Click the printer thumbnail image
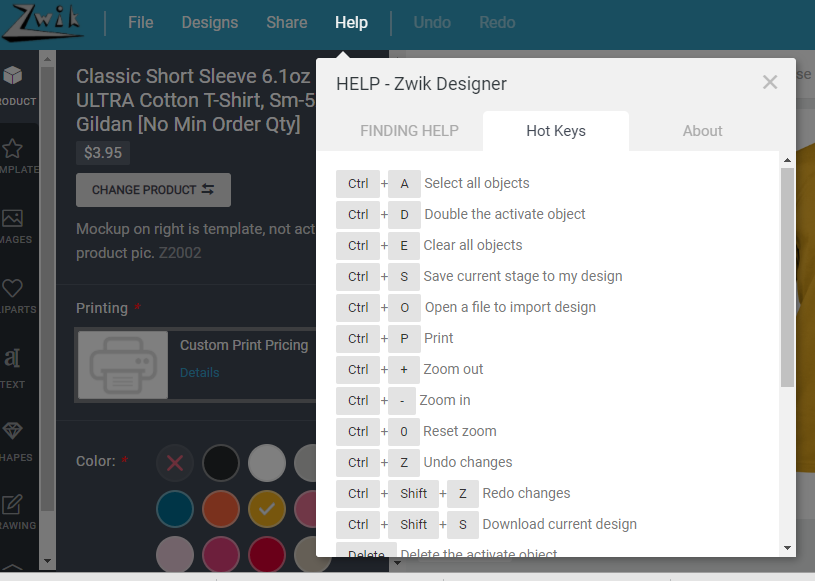This screenshot has width=815, height=581. point(123,365)
